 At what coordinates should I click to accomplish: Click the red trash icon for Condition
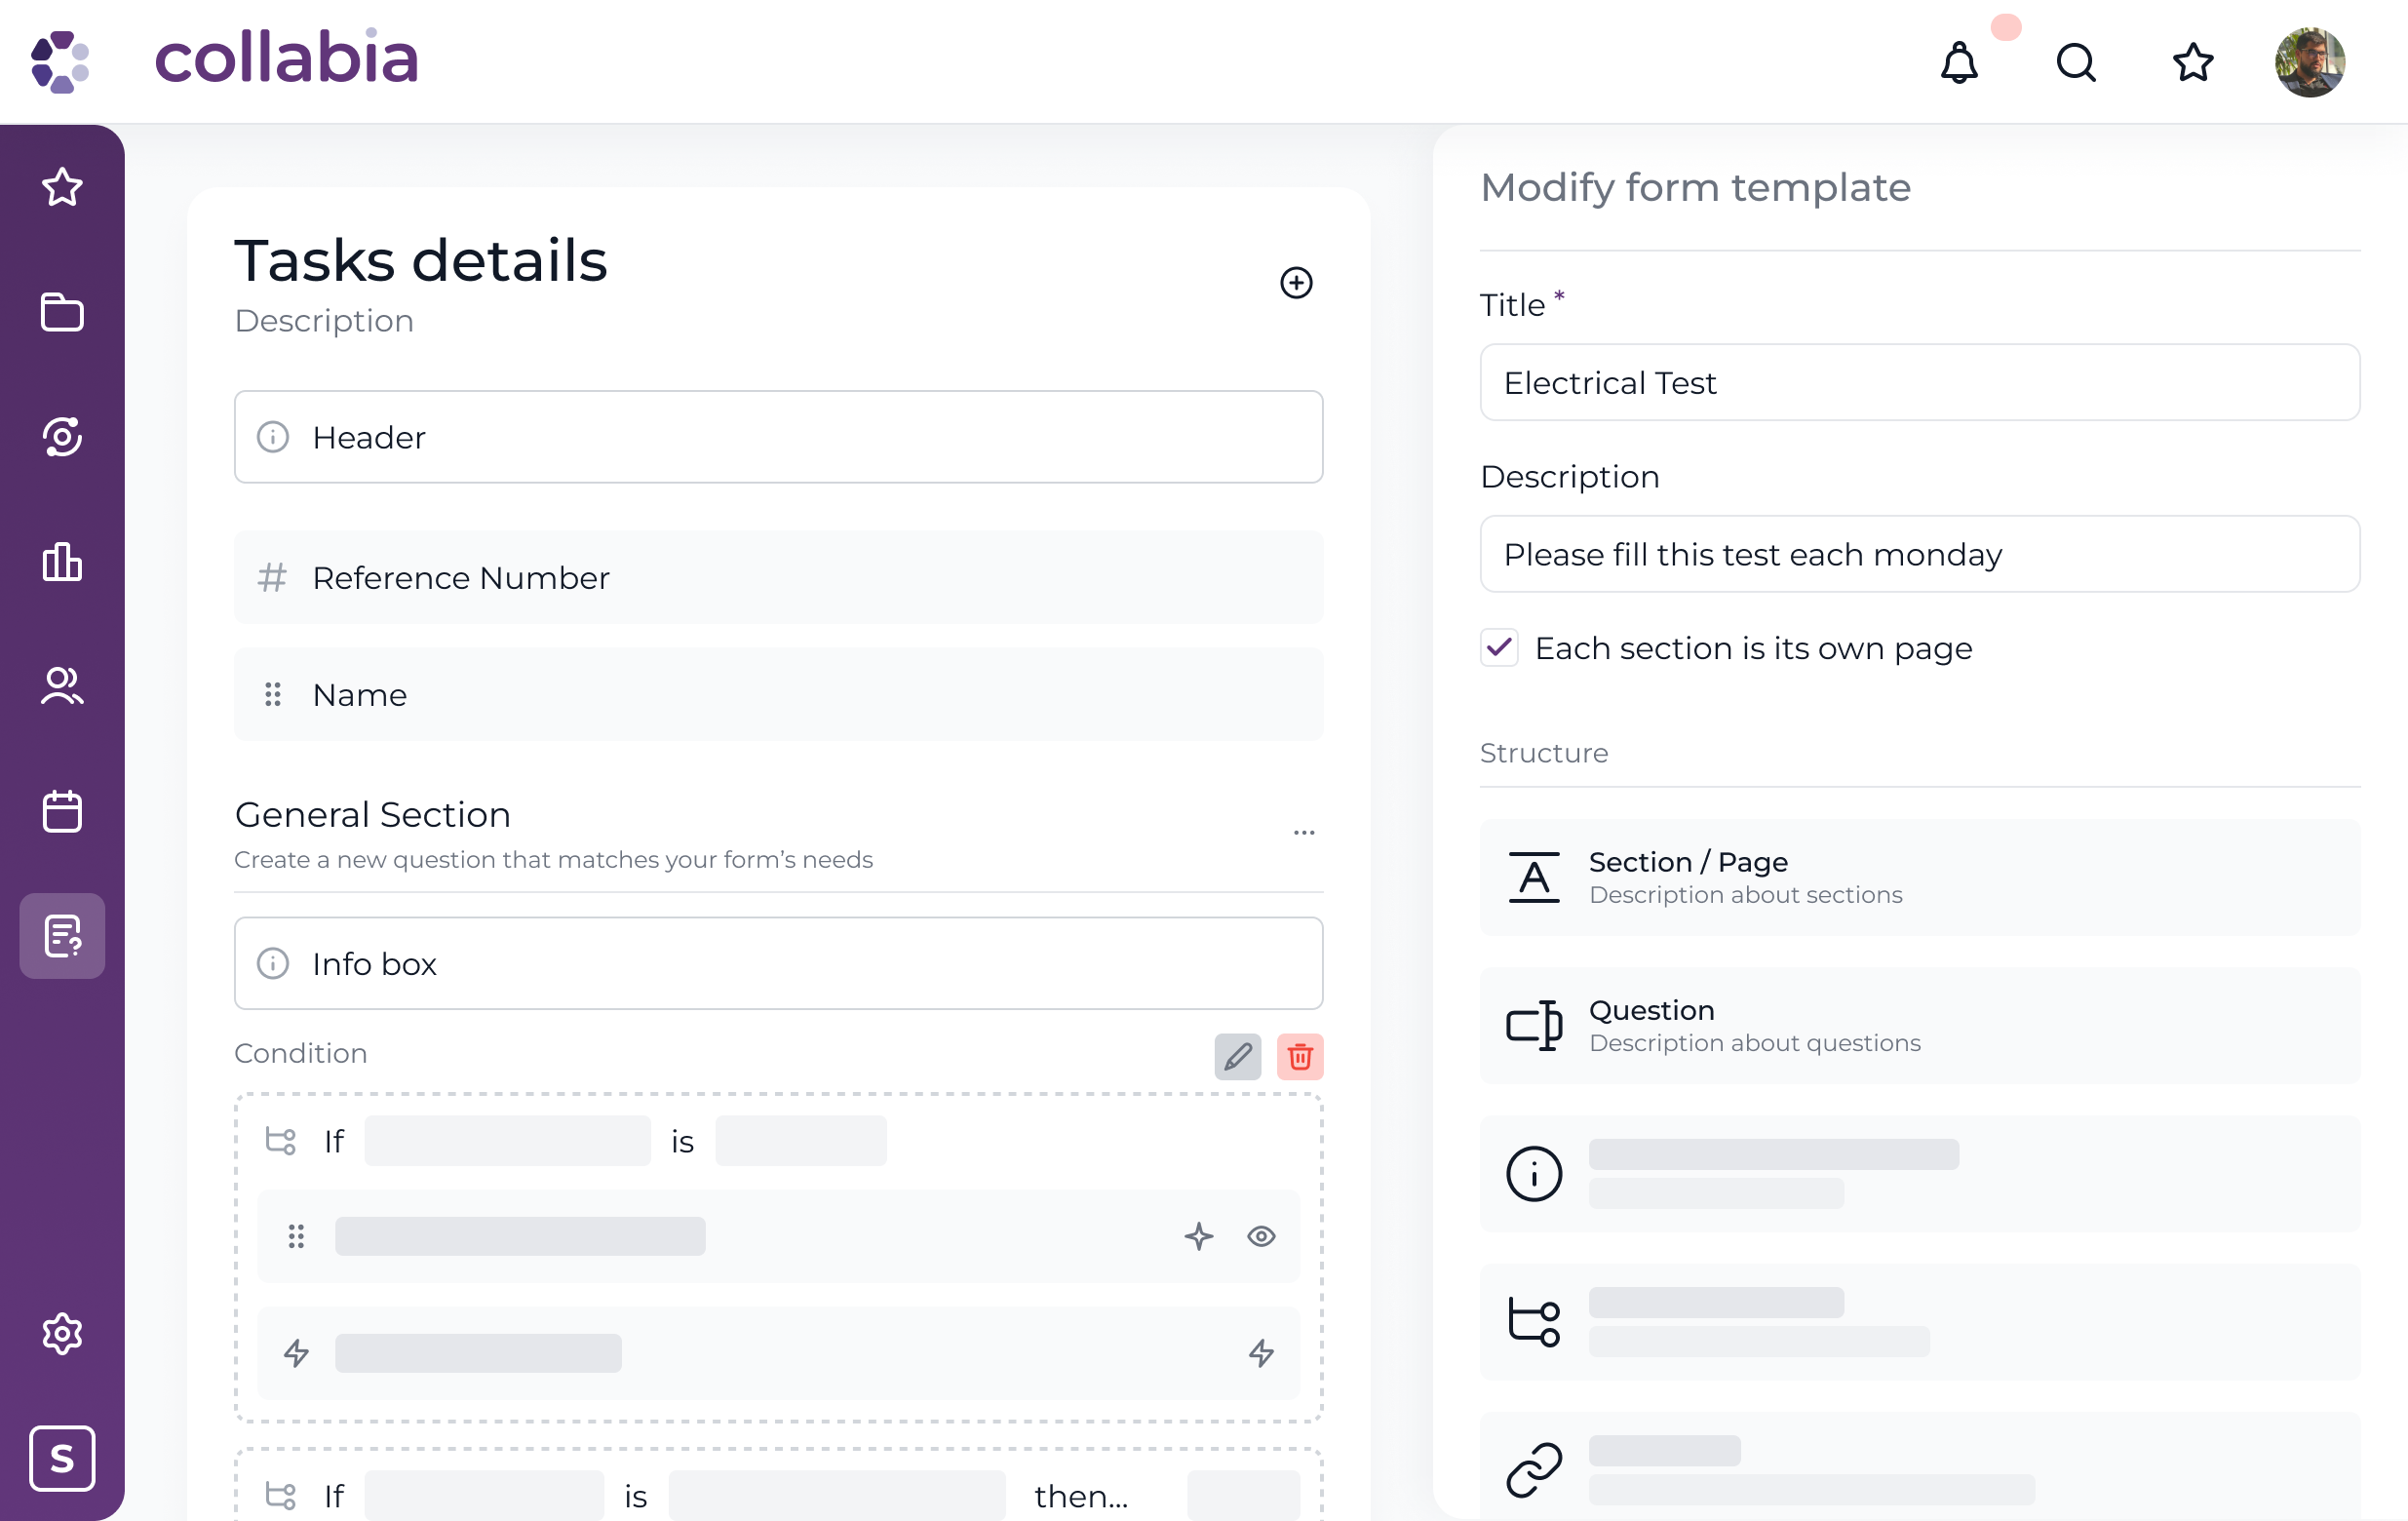click(x=1299, y=1057)
